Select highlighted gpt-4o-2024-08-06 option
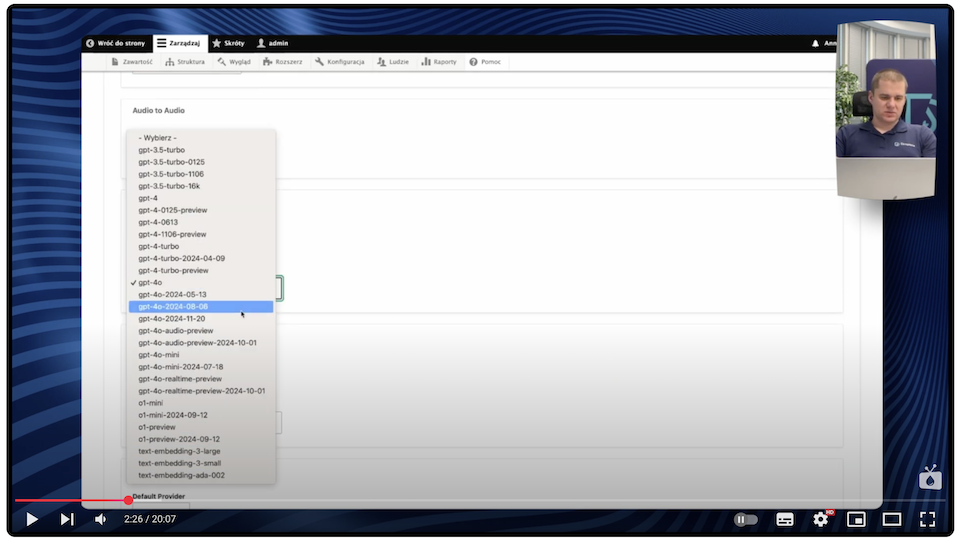The image size is (960, 543). click(201, 307)
